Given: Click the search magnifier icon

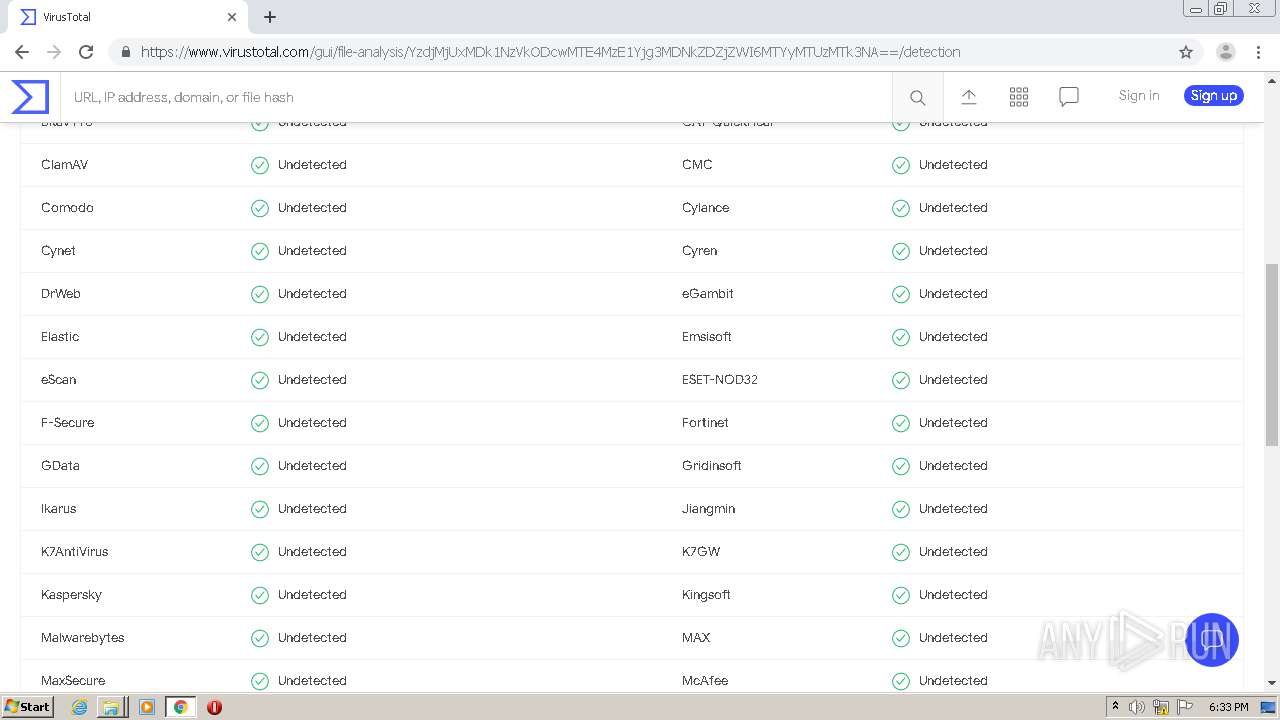Looking at the screenshot, I should 917,97.
